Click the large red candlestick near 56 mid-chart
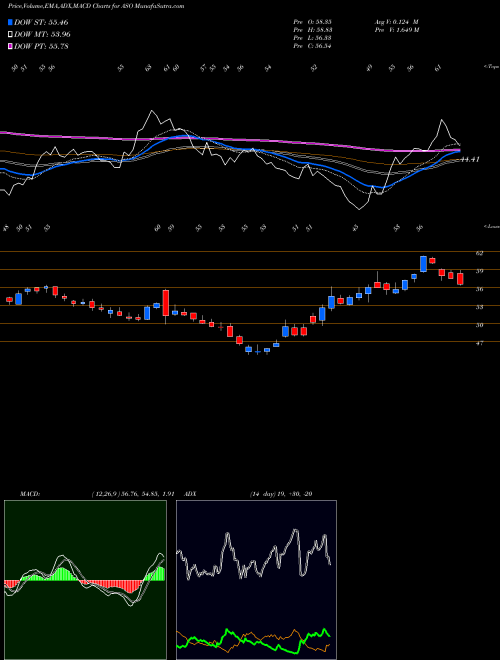 [166, 303]
